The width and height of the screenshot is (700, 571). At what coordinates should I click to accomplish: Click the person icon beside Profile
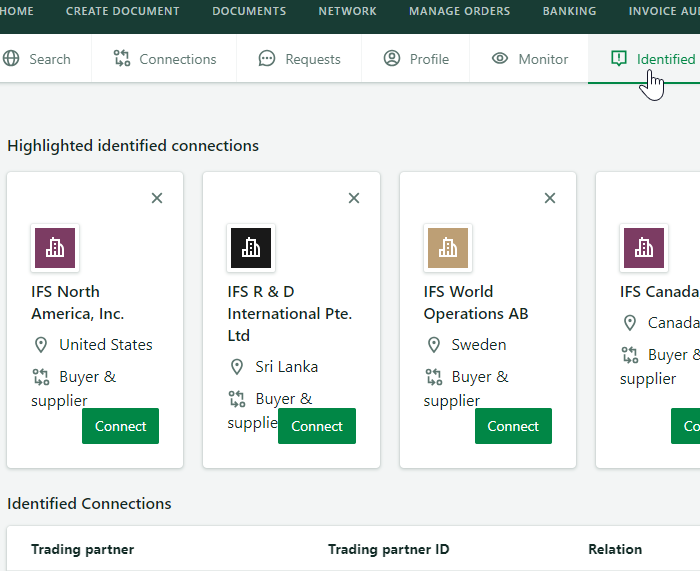pyautogui.click(x=392, y=58)
